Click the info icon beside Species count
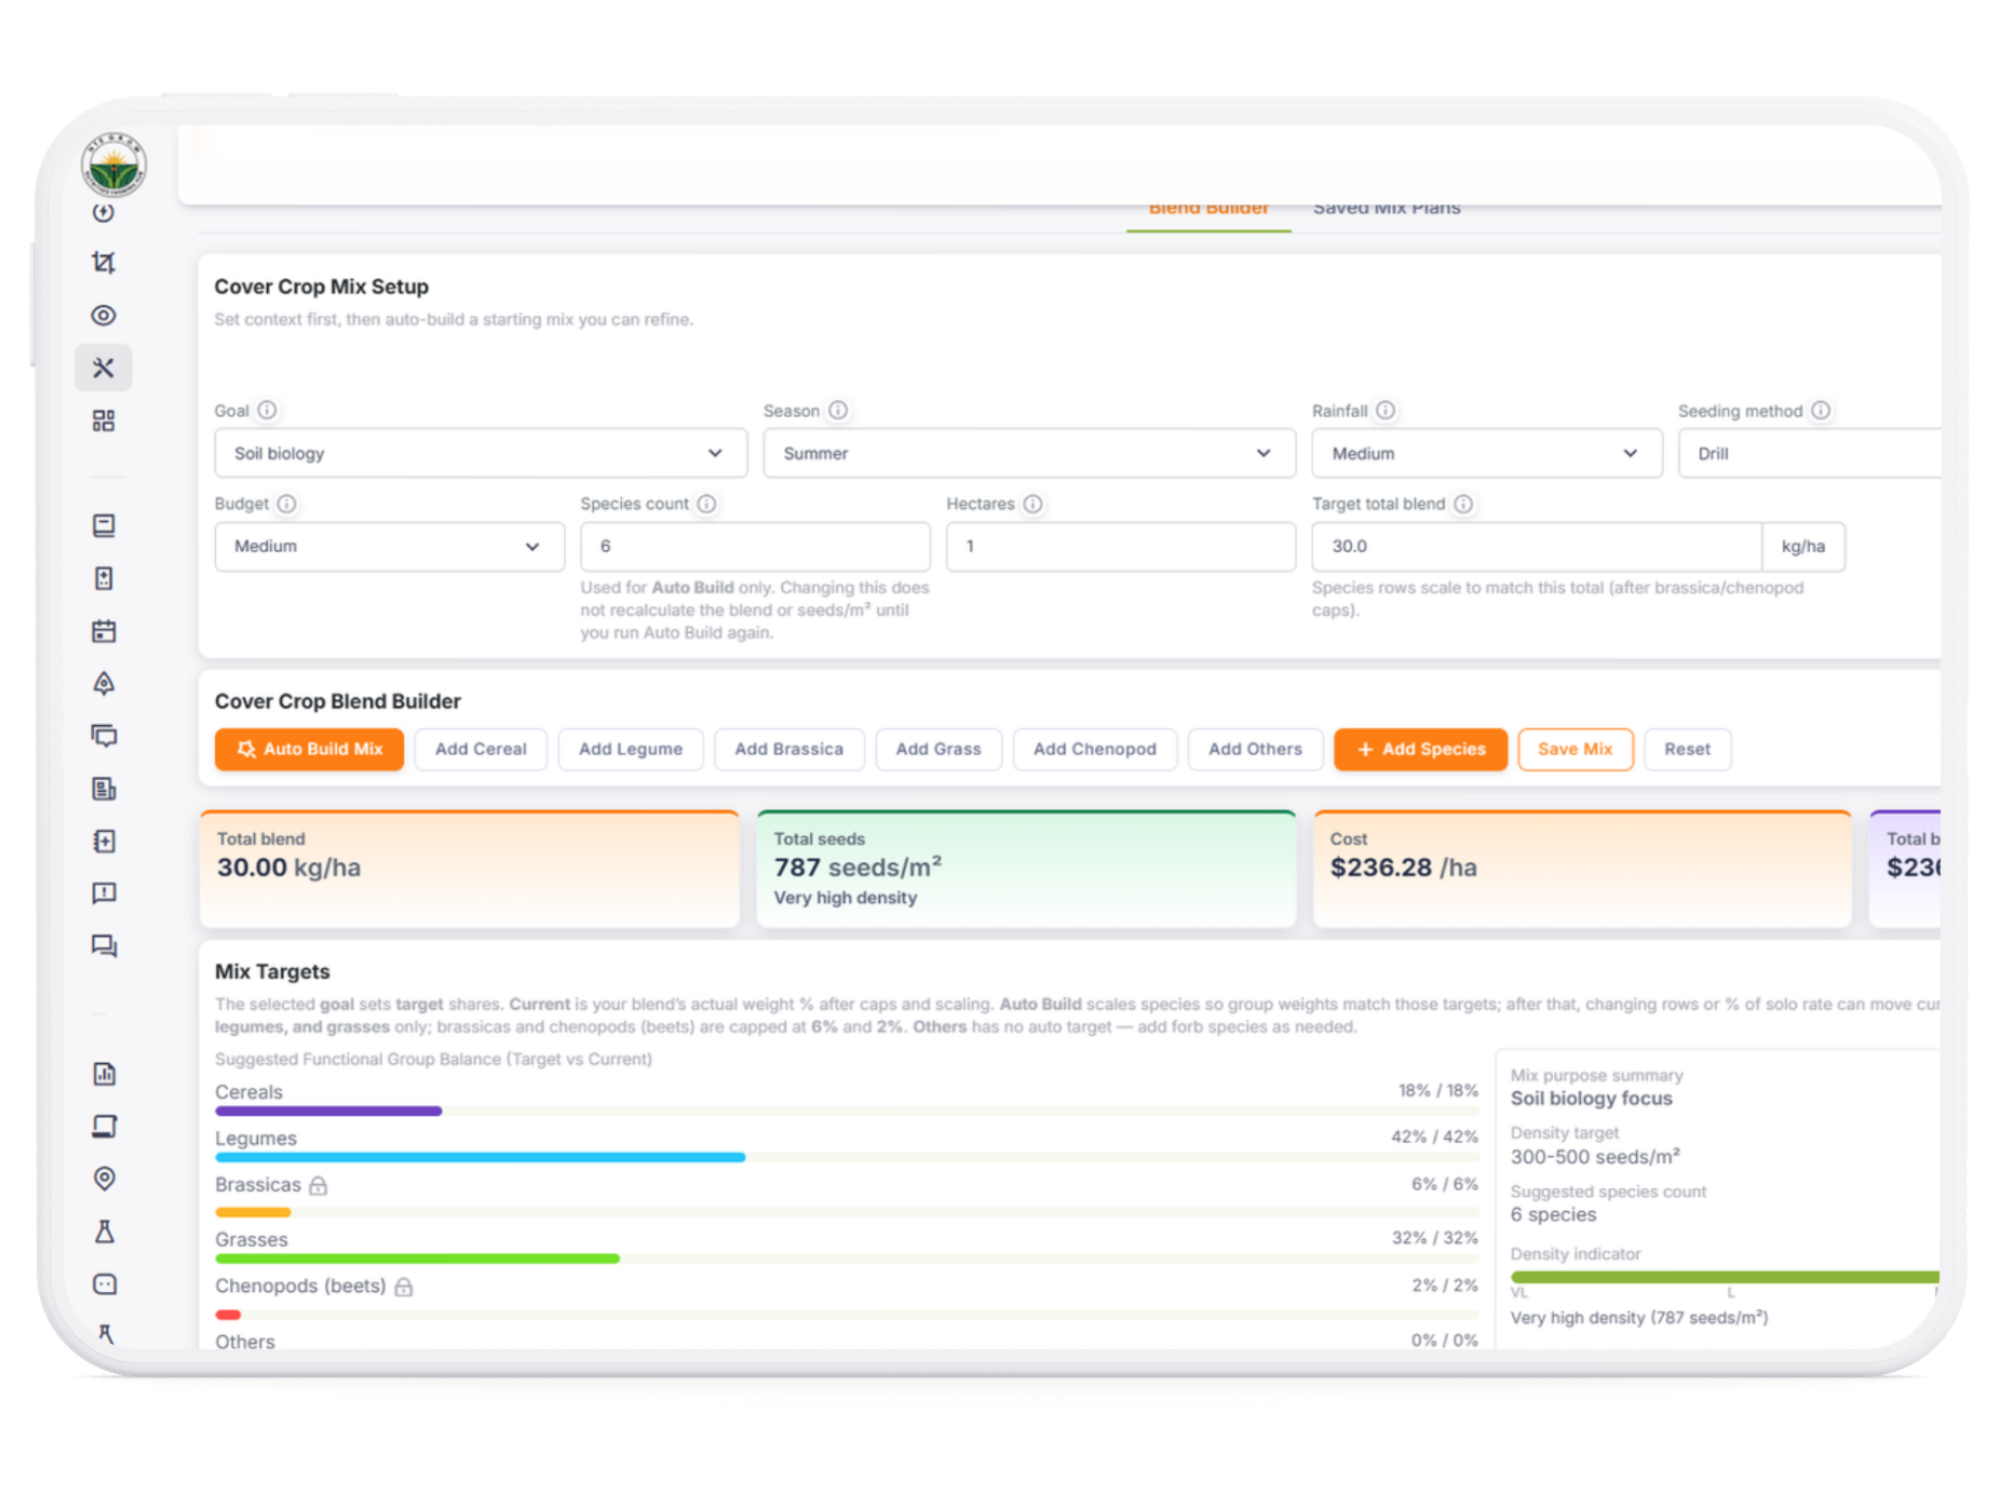 coord(707,503)
